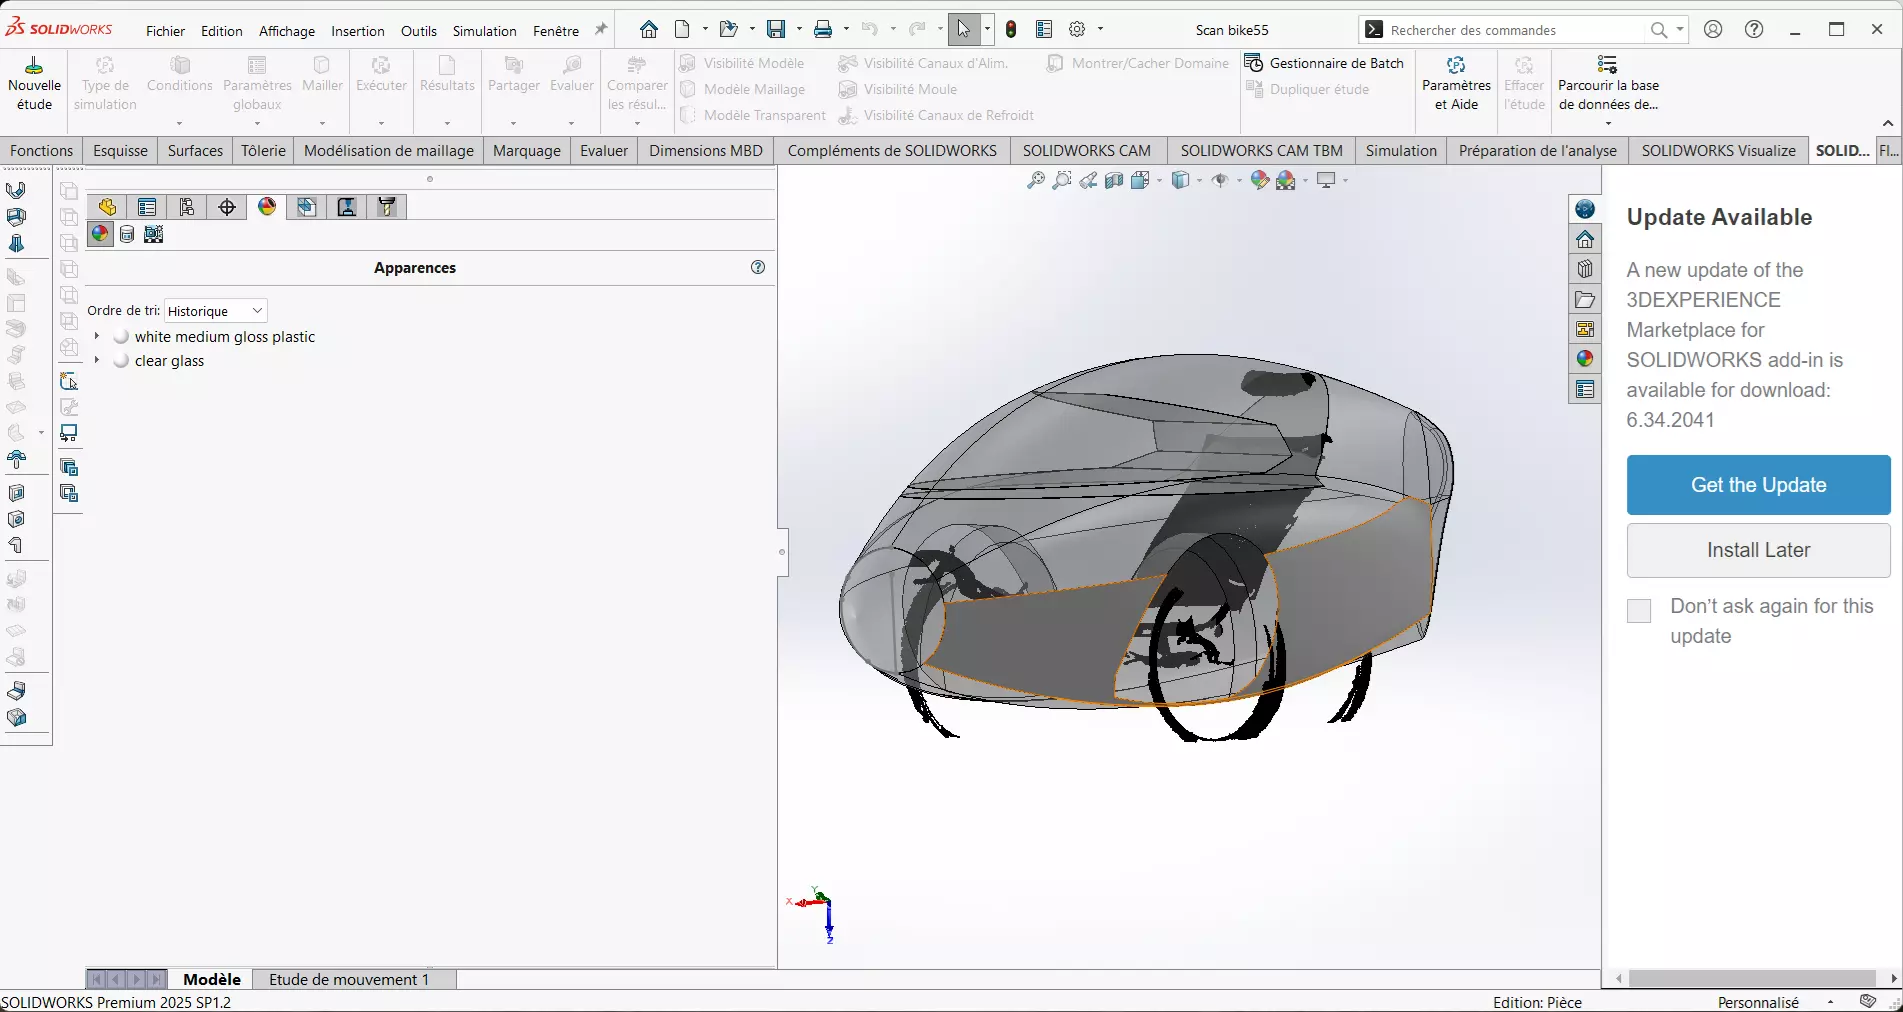Click the Zoom to Fit magnifier icon
The height and width of the screenshot is (1012, 1903).
(x=1036, y=180)
